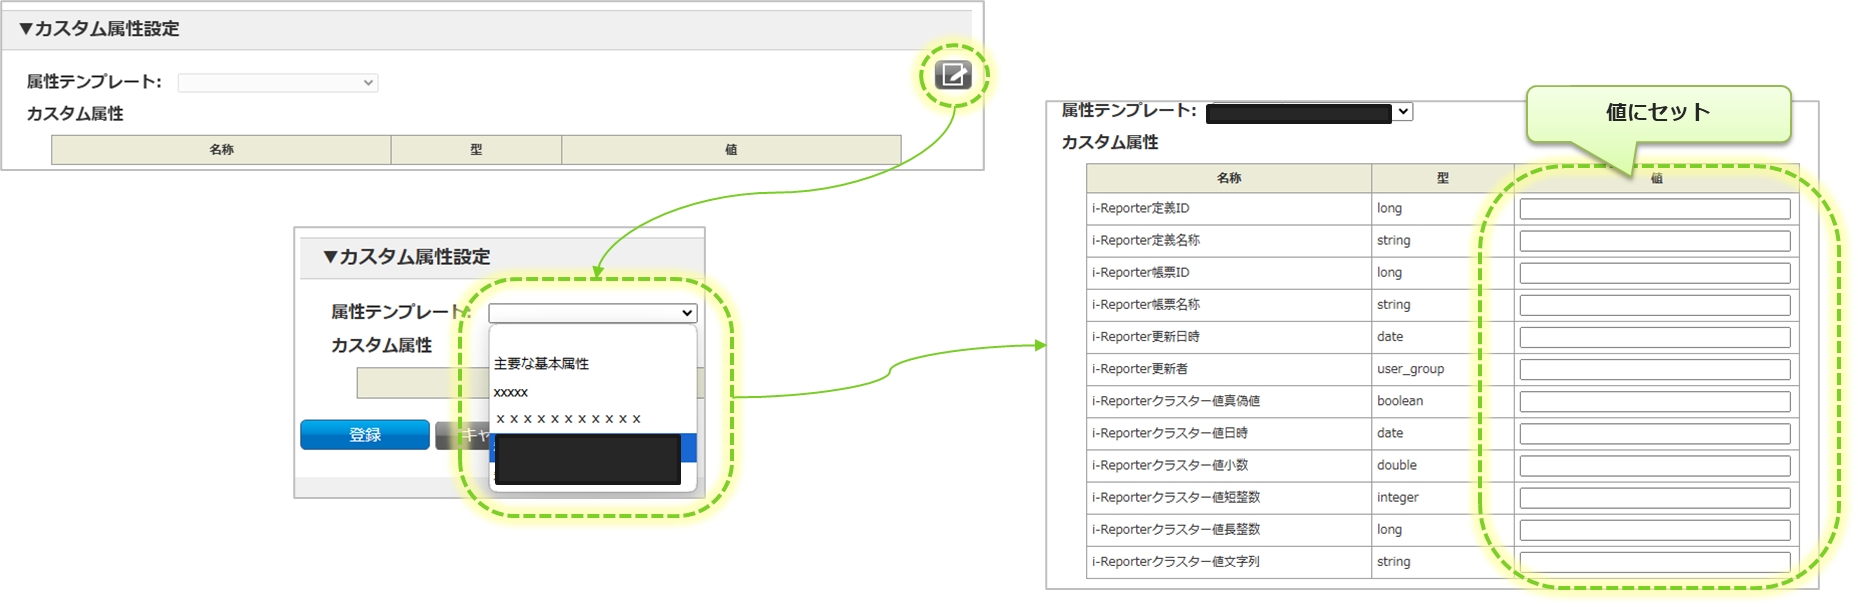Click the i-Reporterクラスター値小数 name cell
The width and height of the screenshot is (1858, 607).
[x=1229, y=465]
